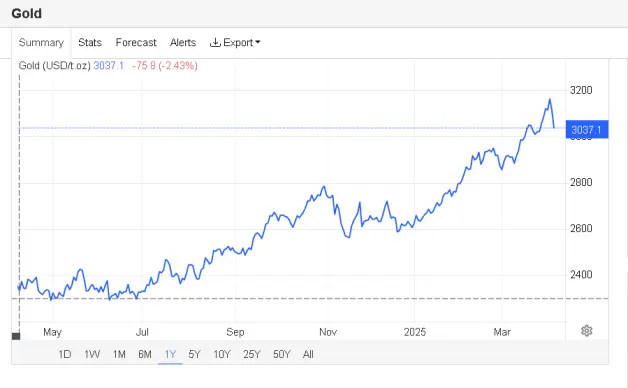Click the Mar date axis label
Screen dimensions: 628x388
point(502,332)
